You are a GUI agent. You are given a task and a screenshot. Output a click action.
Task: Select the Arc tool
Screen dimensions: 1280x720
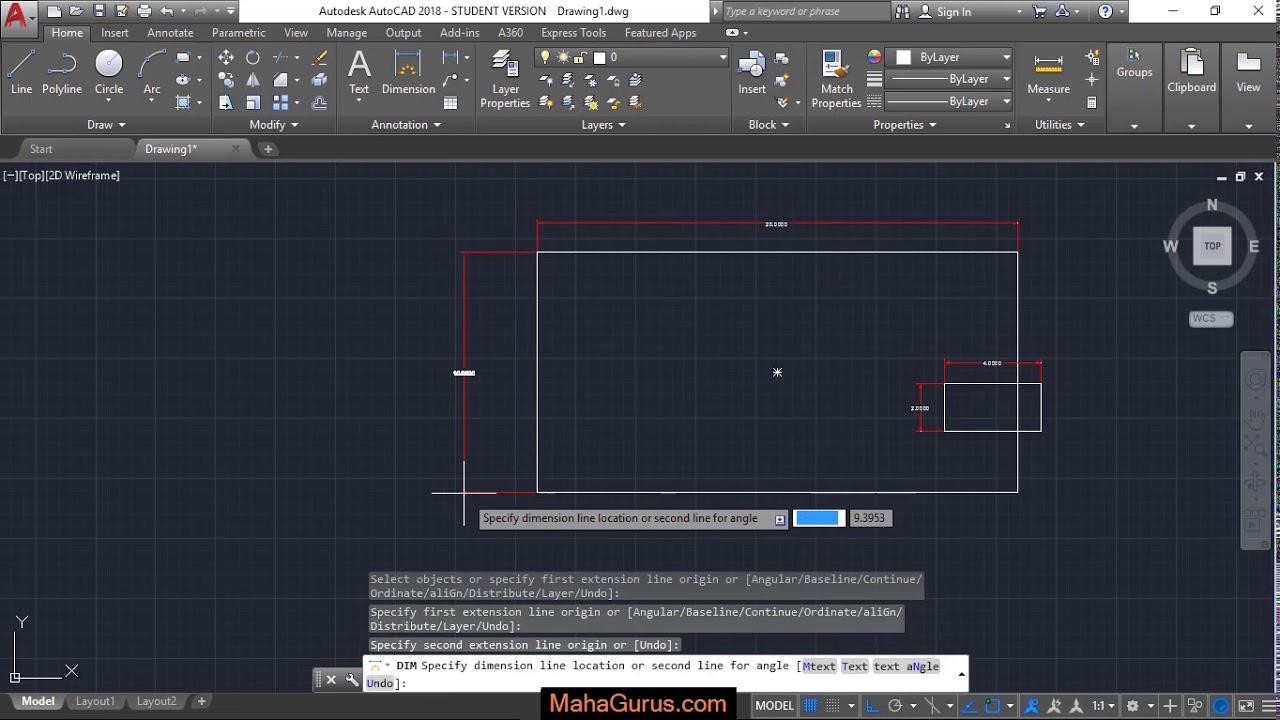click(152, 73)
